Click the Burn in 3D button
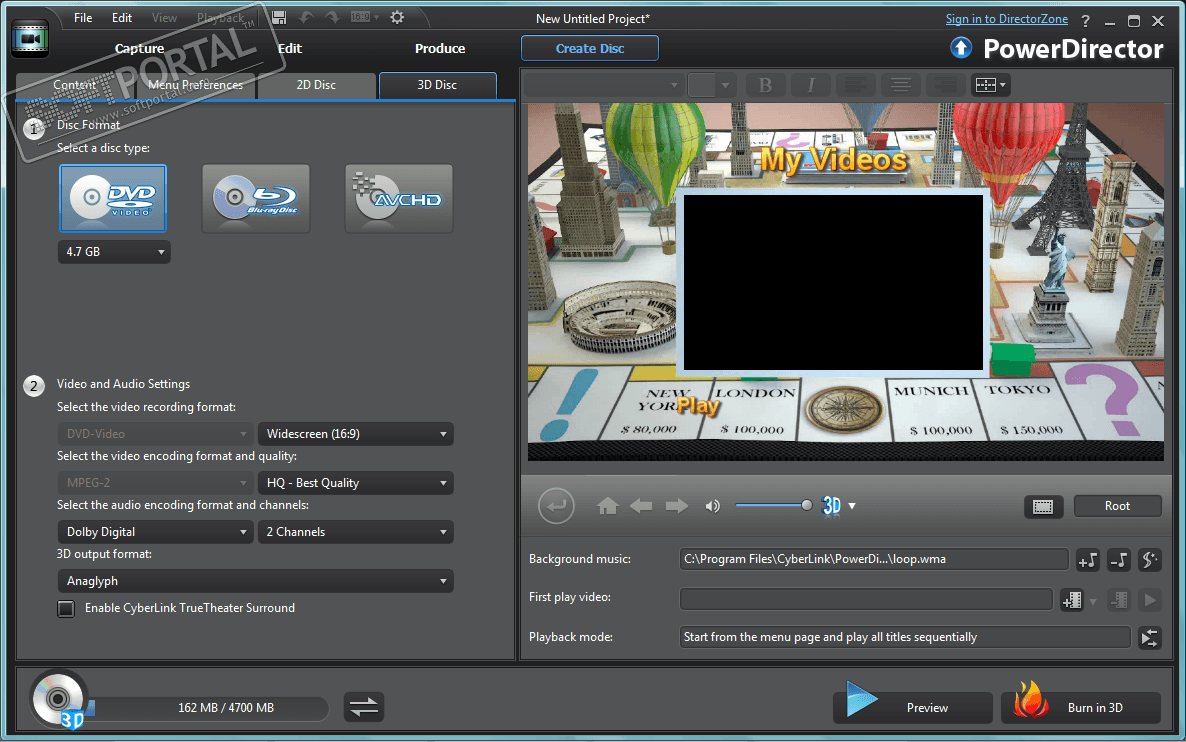The image size is (1186, 742). pyautogui.click(x=1081, y=707)
